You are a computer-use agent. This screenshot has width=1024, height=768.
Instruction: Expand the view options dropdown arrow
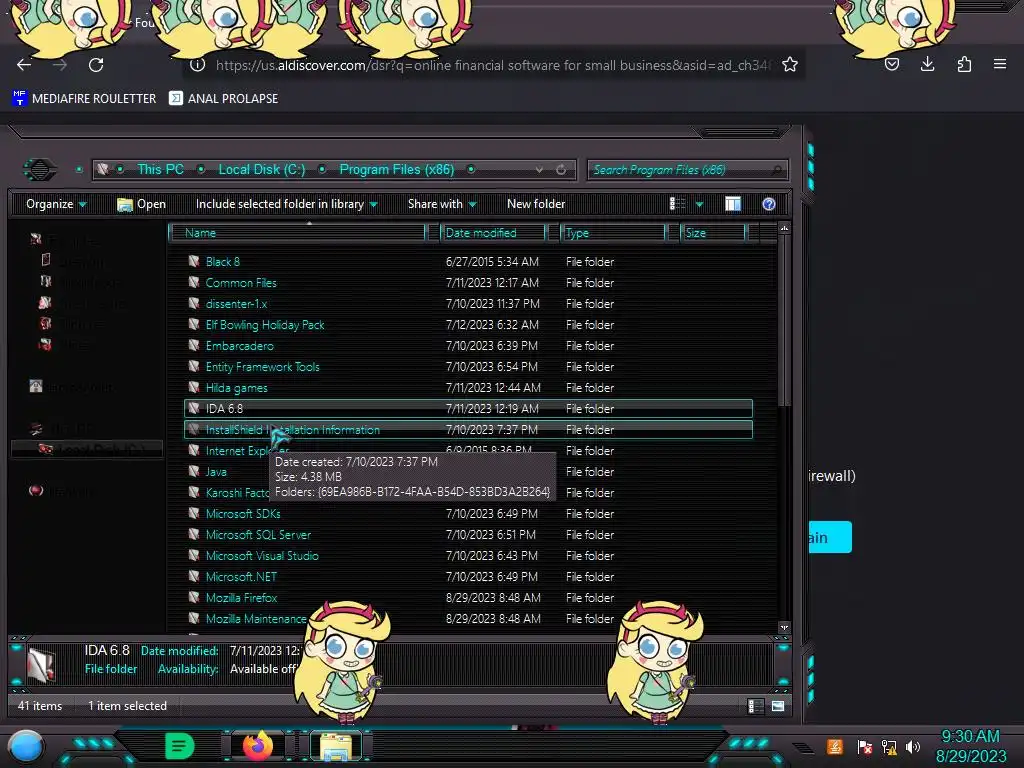pos(699,204)
